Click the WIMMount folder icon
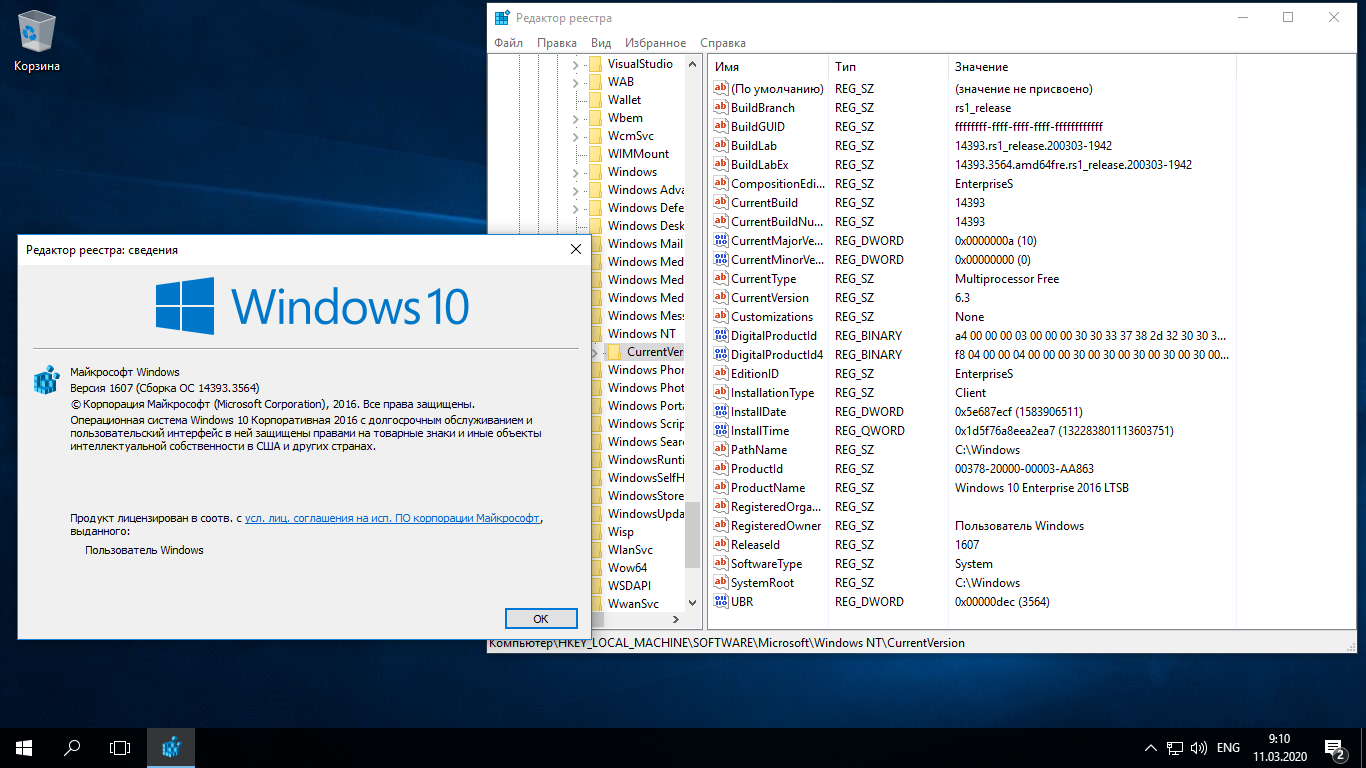The width and height of the screenshot is (1366, 768). (x=595, y=154)
